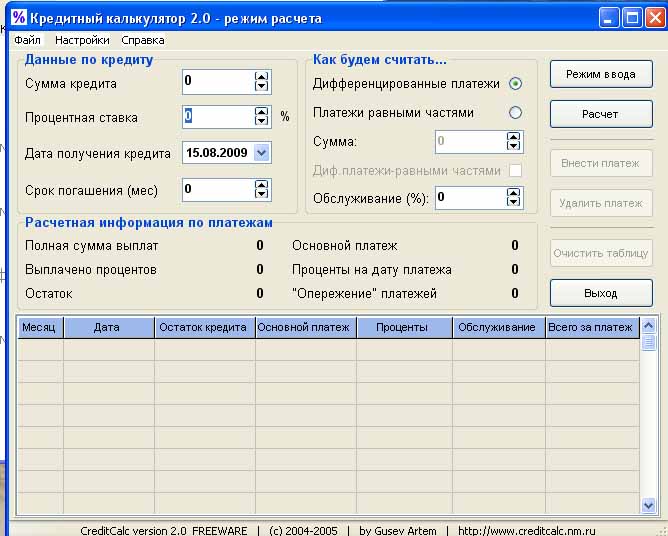Click the Всего за платеж column header
Image resolution: width=668 pixels, height=536 pixels.
590,327
